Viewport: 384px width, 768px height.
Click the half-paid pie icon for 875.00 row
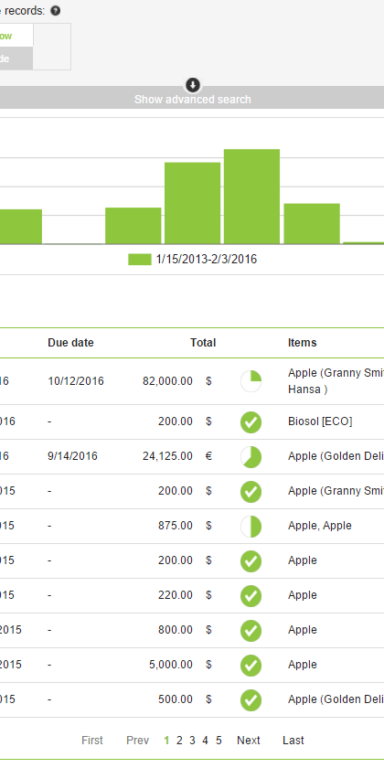click(251, 527)
